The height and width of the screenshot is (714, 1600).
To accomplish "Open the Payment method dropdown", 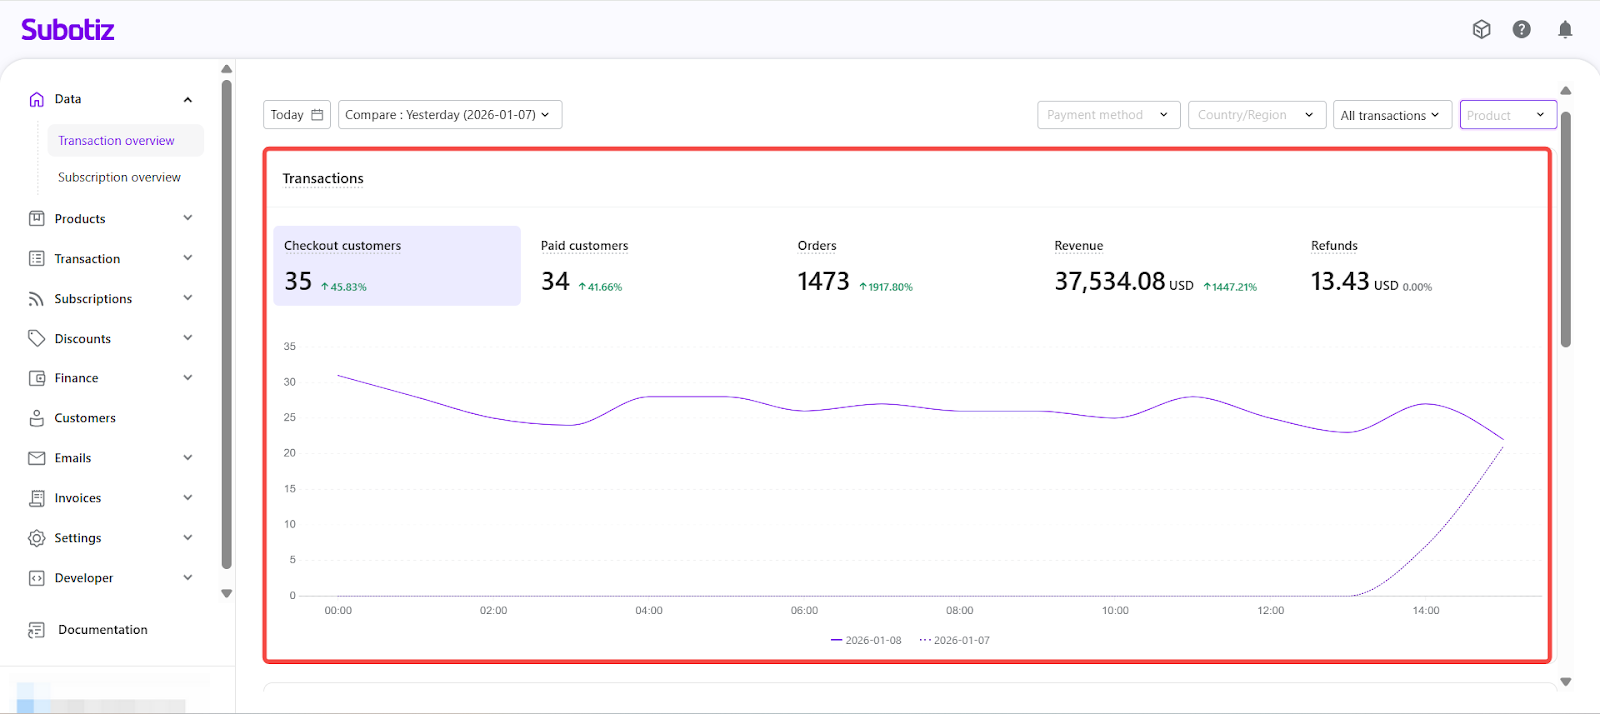I will tap(1108, 115).
